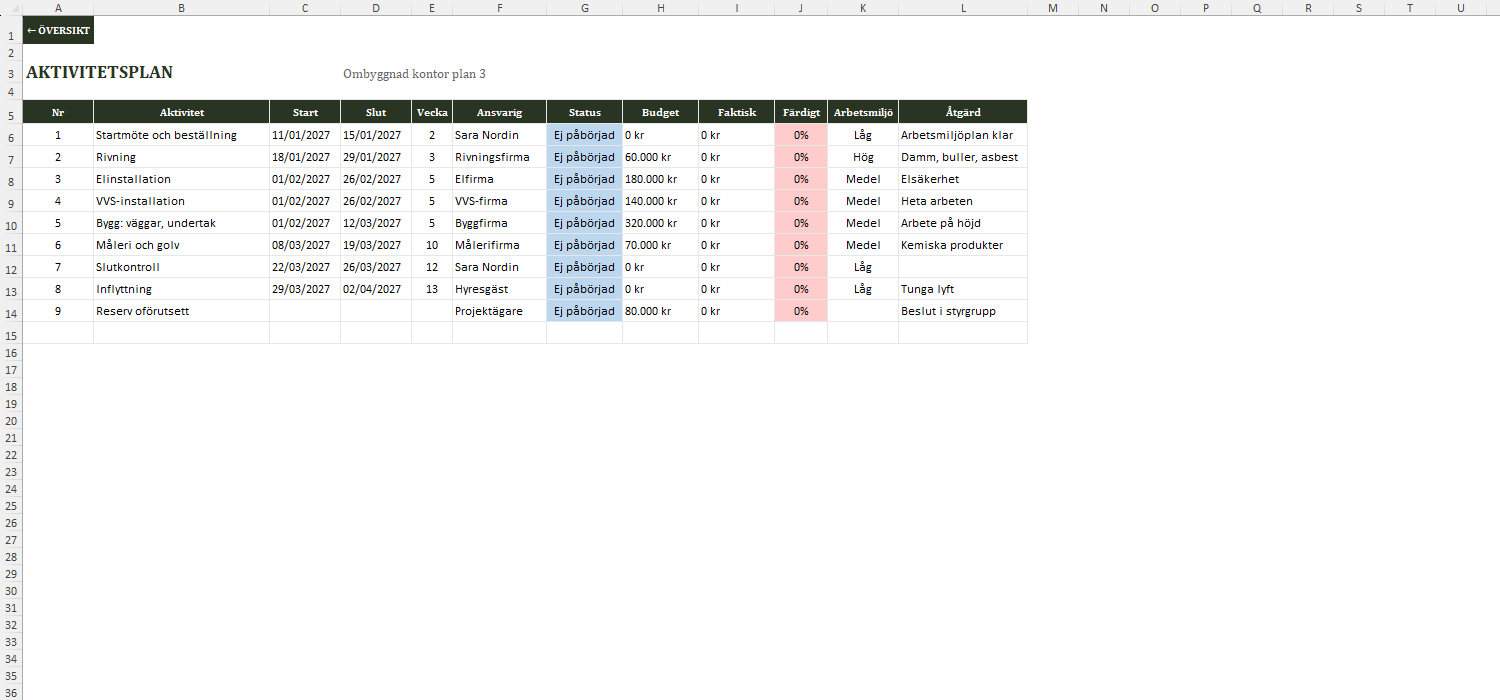Select the "AKTIVITETSPLAN" title cell

pos(99,73)
